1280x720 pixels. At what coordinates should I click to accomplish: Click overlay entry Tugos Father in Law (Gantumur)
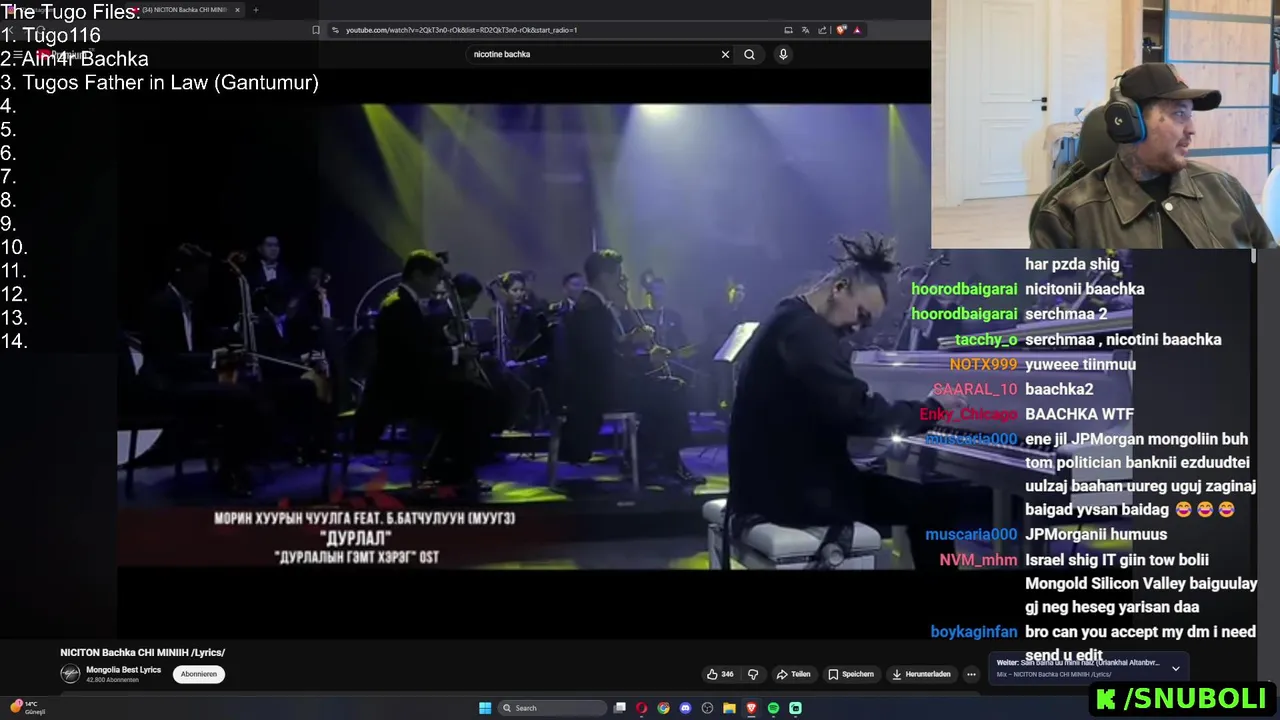click(x=170, y=83)
